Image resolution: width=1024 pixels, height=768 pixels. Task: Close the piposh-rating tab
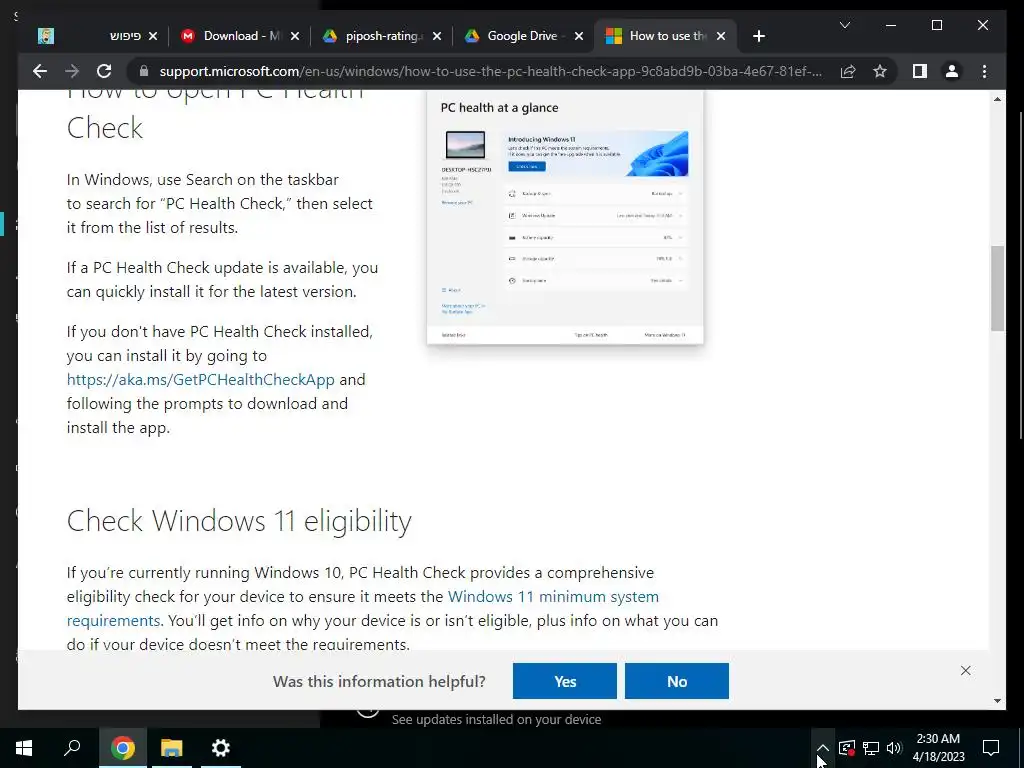[x=437, y=36]
